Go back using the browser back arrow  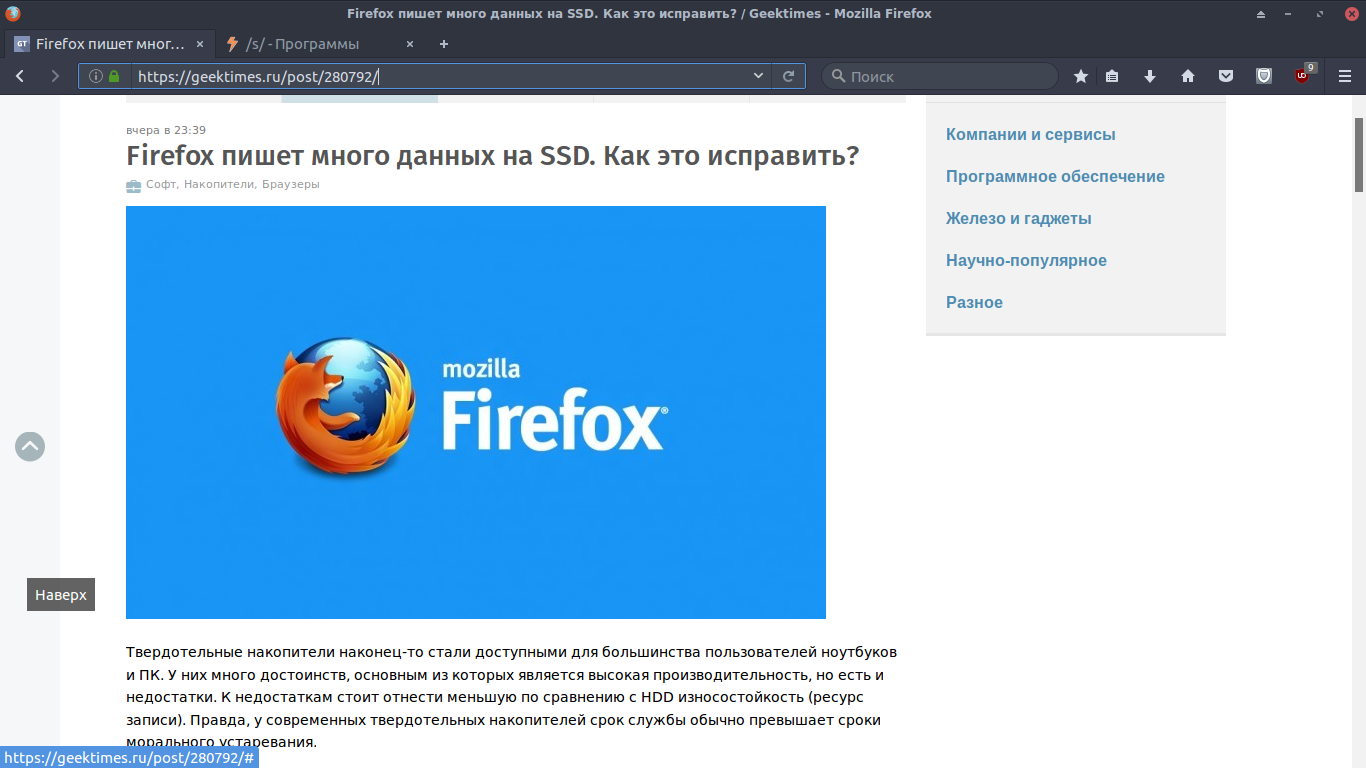(20, 76)
